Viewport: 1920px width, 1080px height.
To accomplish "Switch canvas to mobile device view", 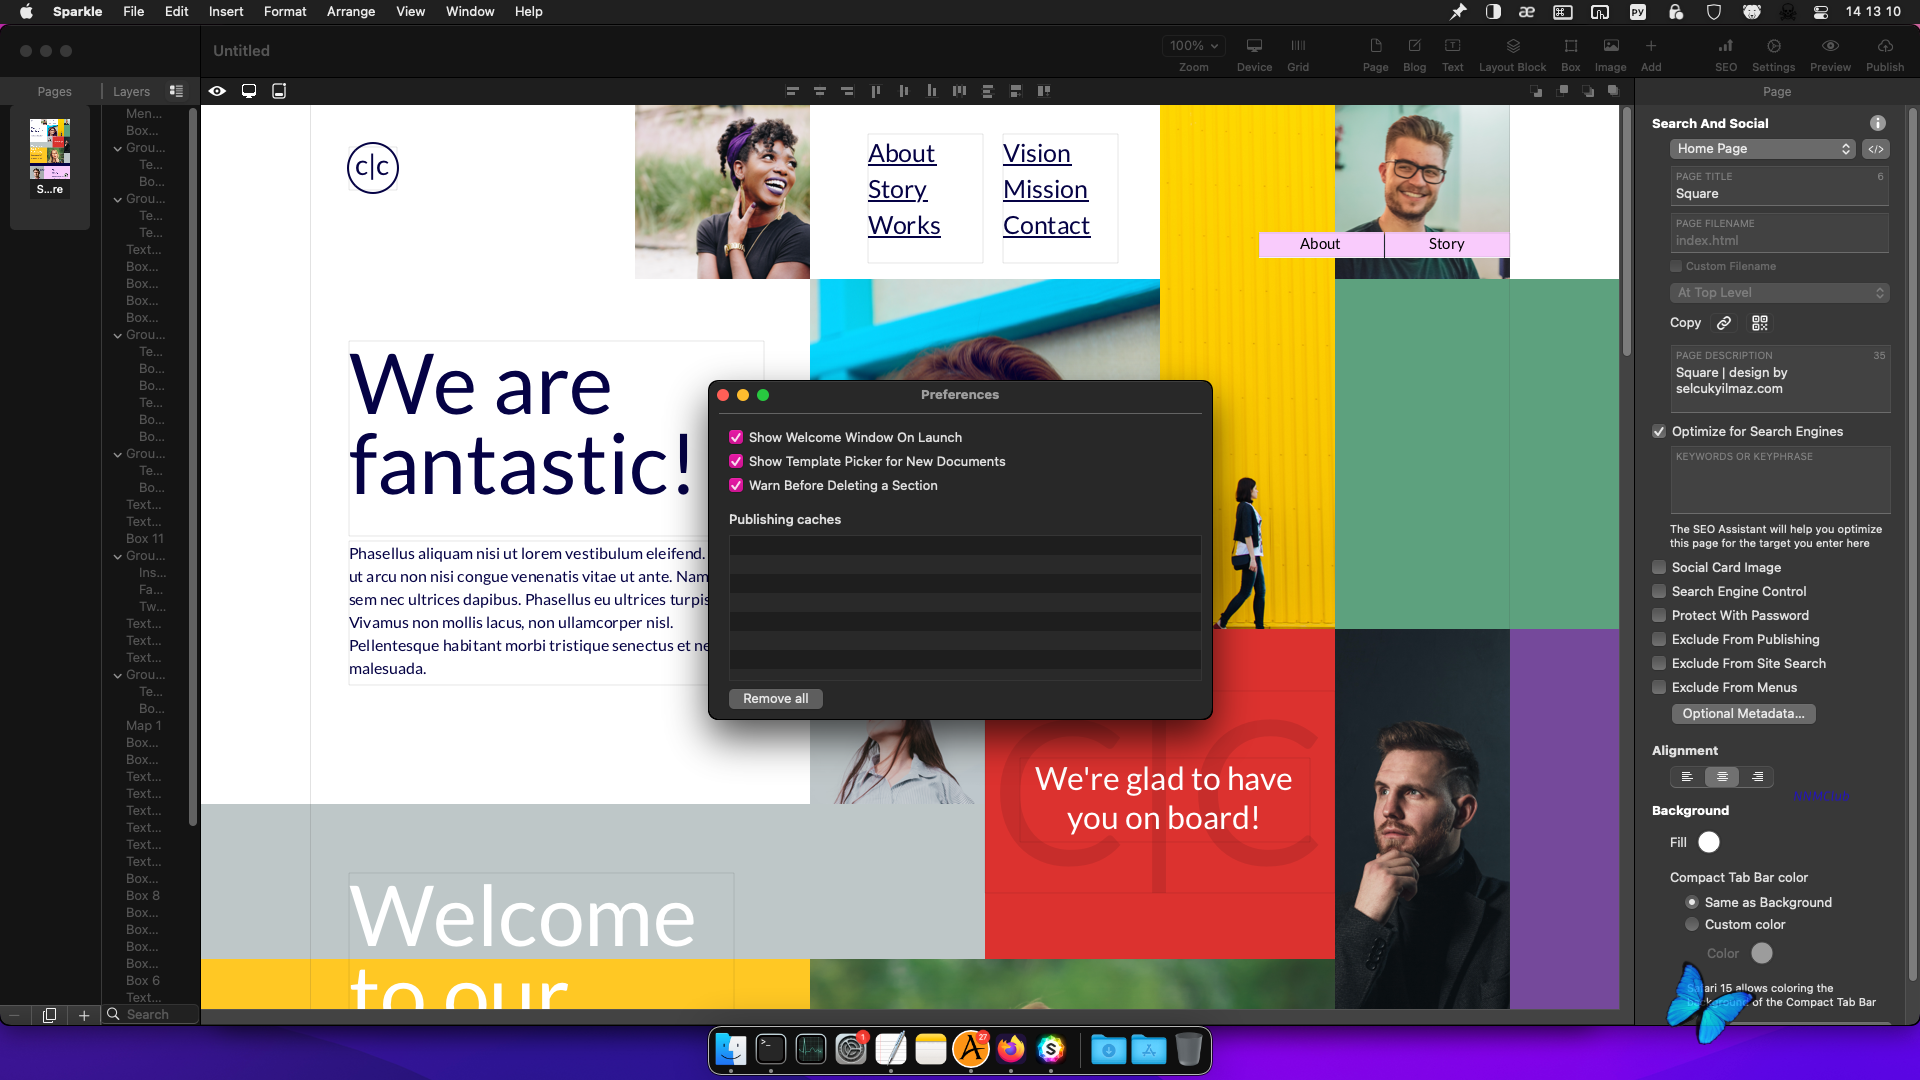I will point(279,91).
